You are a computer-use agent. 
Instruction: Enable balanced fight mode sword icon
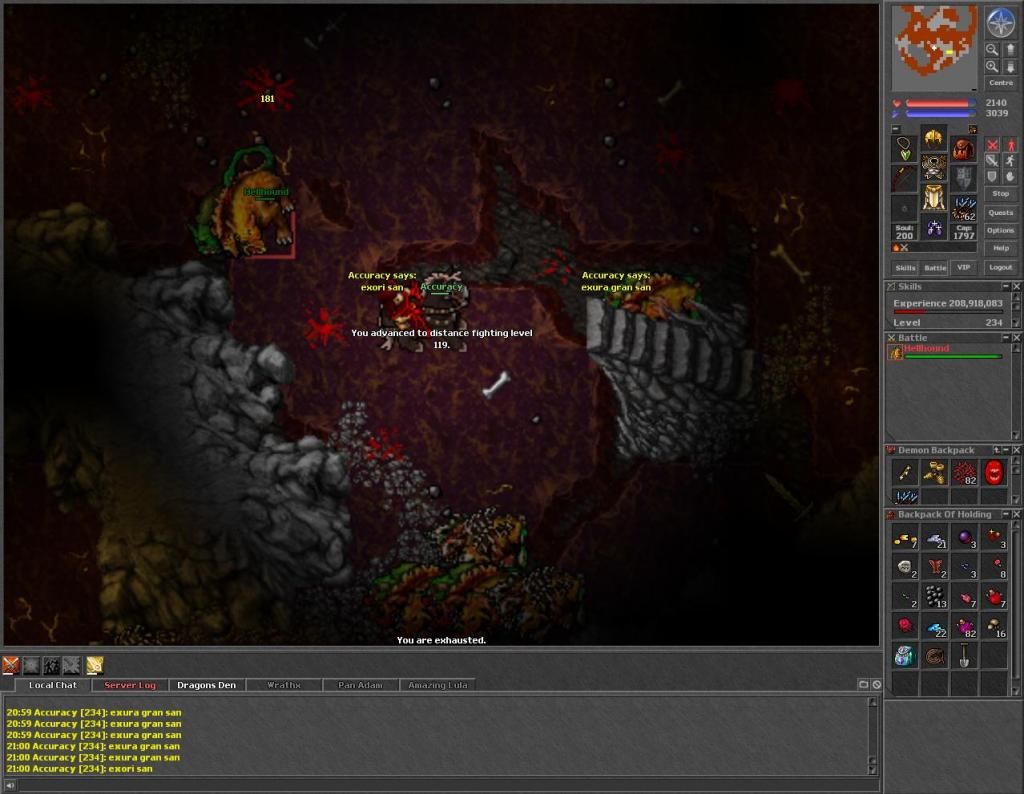coord(992,161)
